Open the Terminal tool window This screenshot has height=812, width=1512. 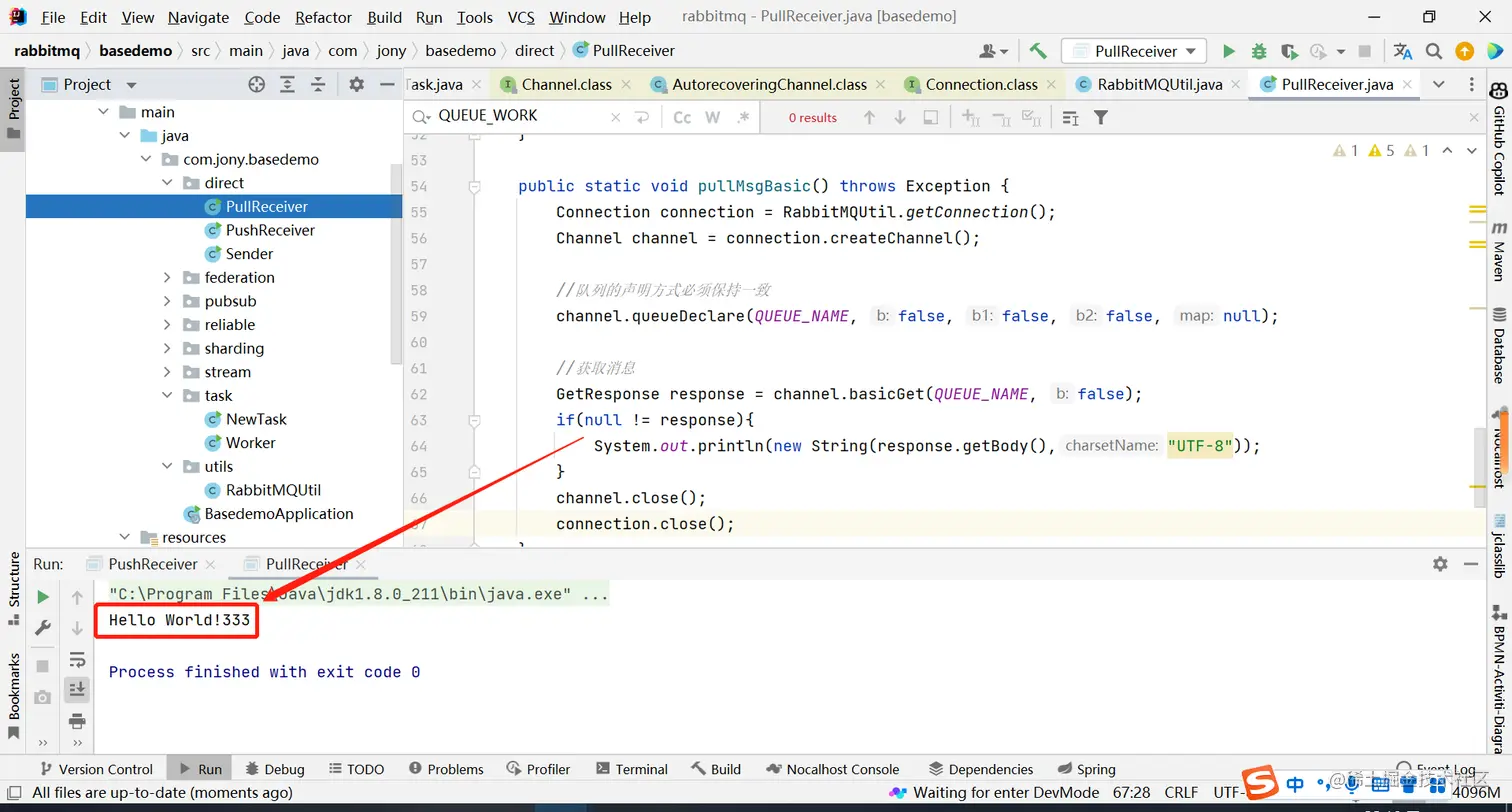click(x=631, y=769)
